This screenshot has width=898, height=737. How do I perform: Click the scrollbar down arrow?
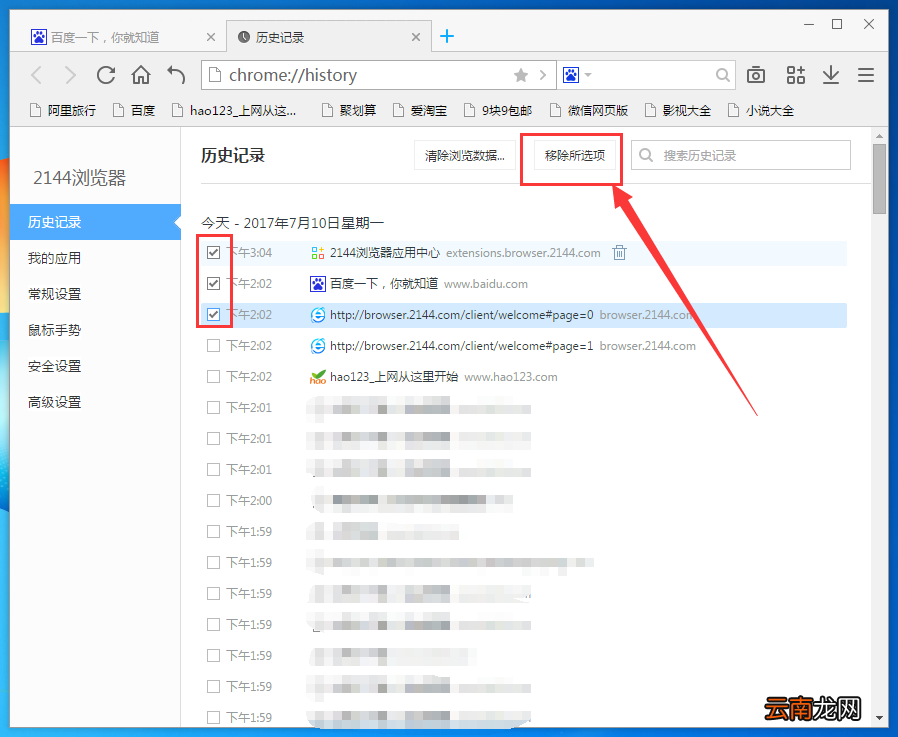click(879, 718)
